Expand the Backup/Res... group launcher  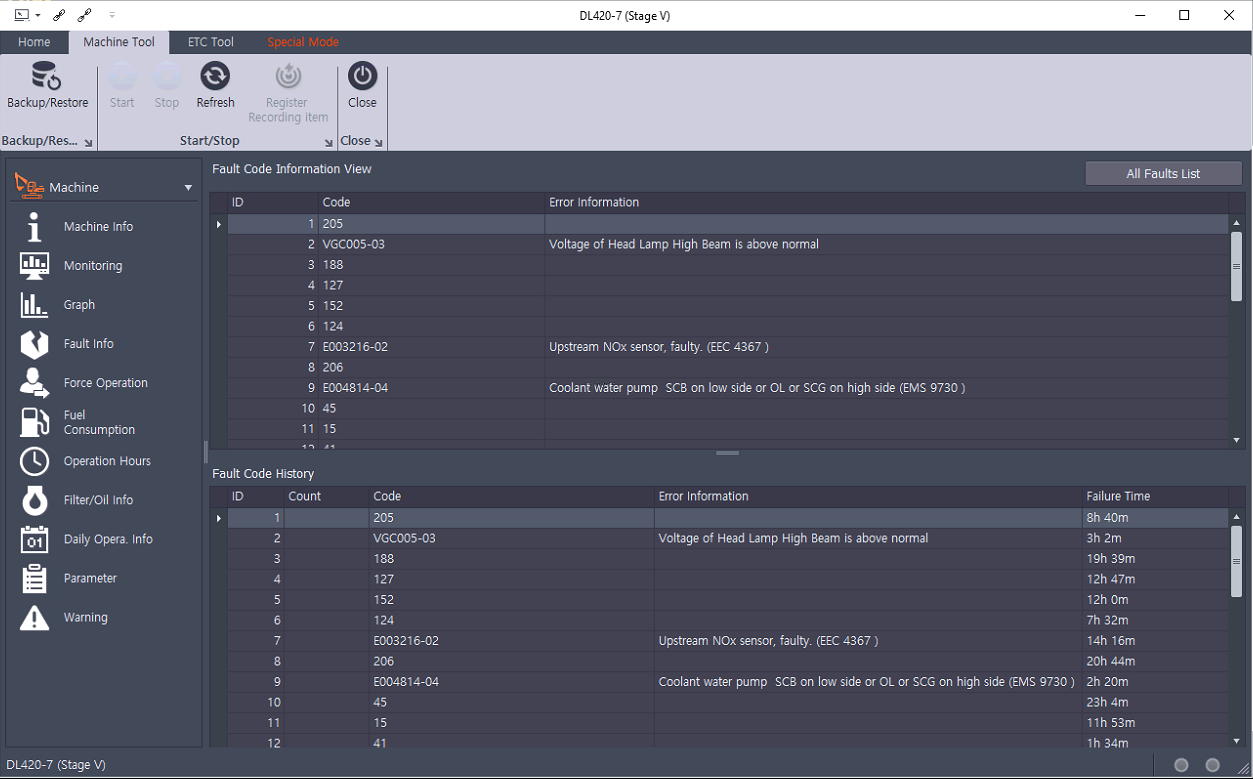88,143
